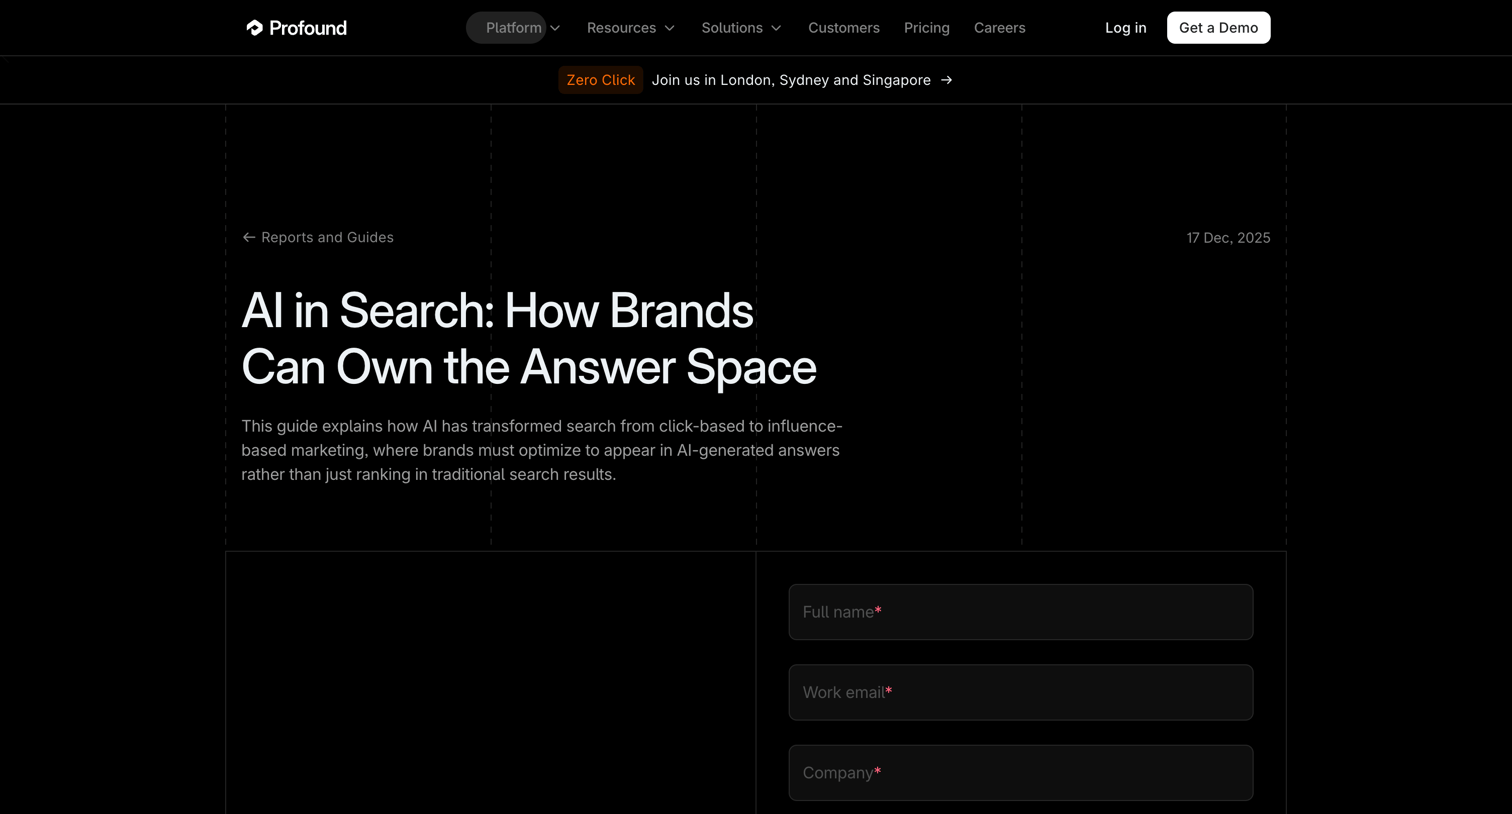
Task: Click the Profound logo icon
Action: (x=255, y=28)
